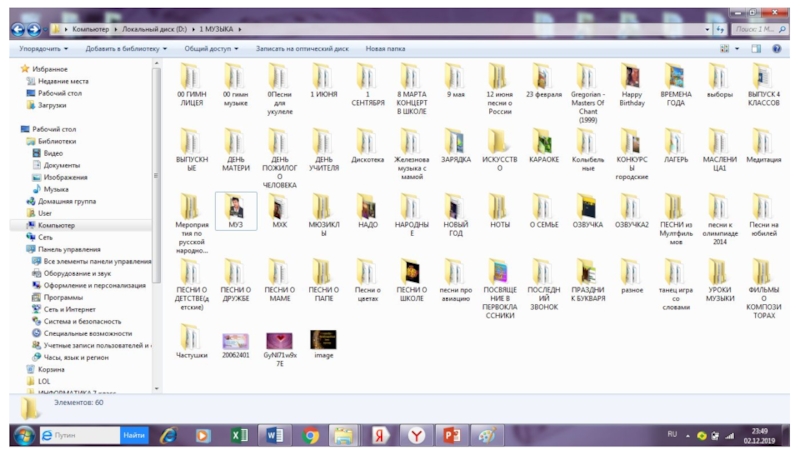Click the folder search box
The height and width of the screenshot is (450, 800).
click(x=760, y=30)
